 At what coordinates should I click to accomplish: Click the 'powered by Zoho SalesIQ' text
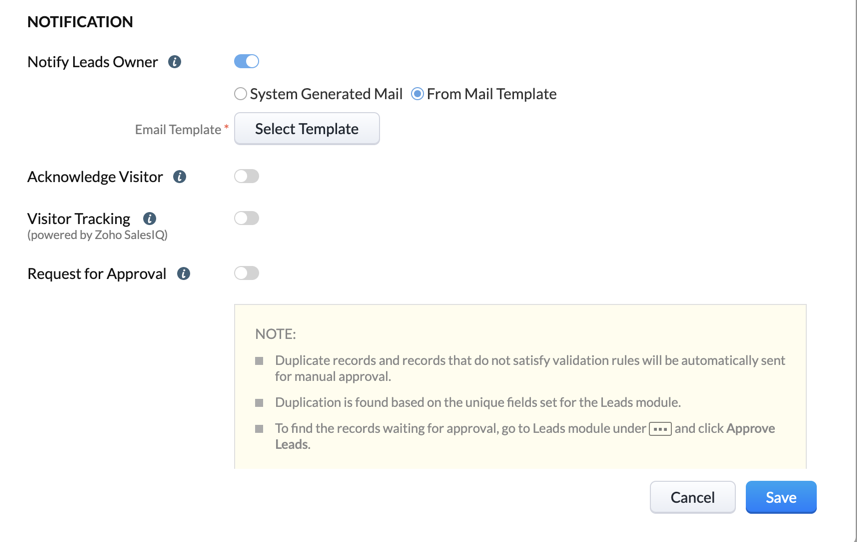[x=97, y=235]
